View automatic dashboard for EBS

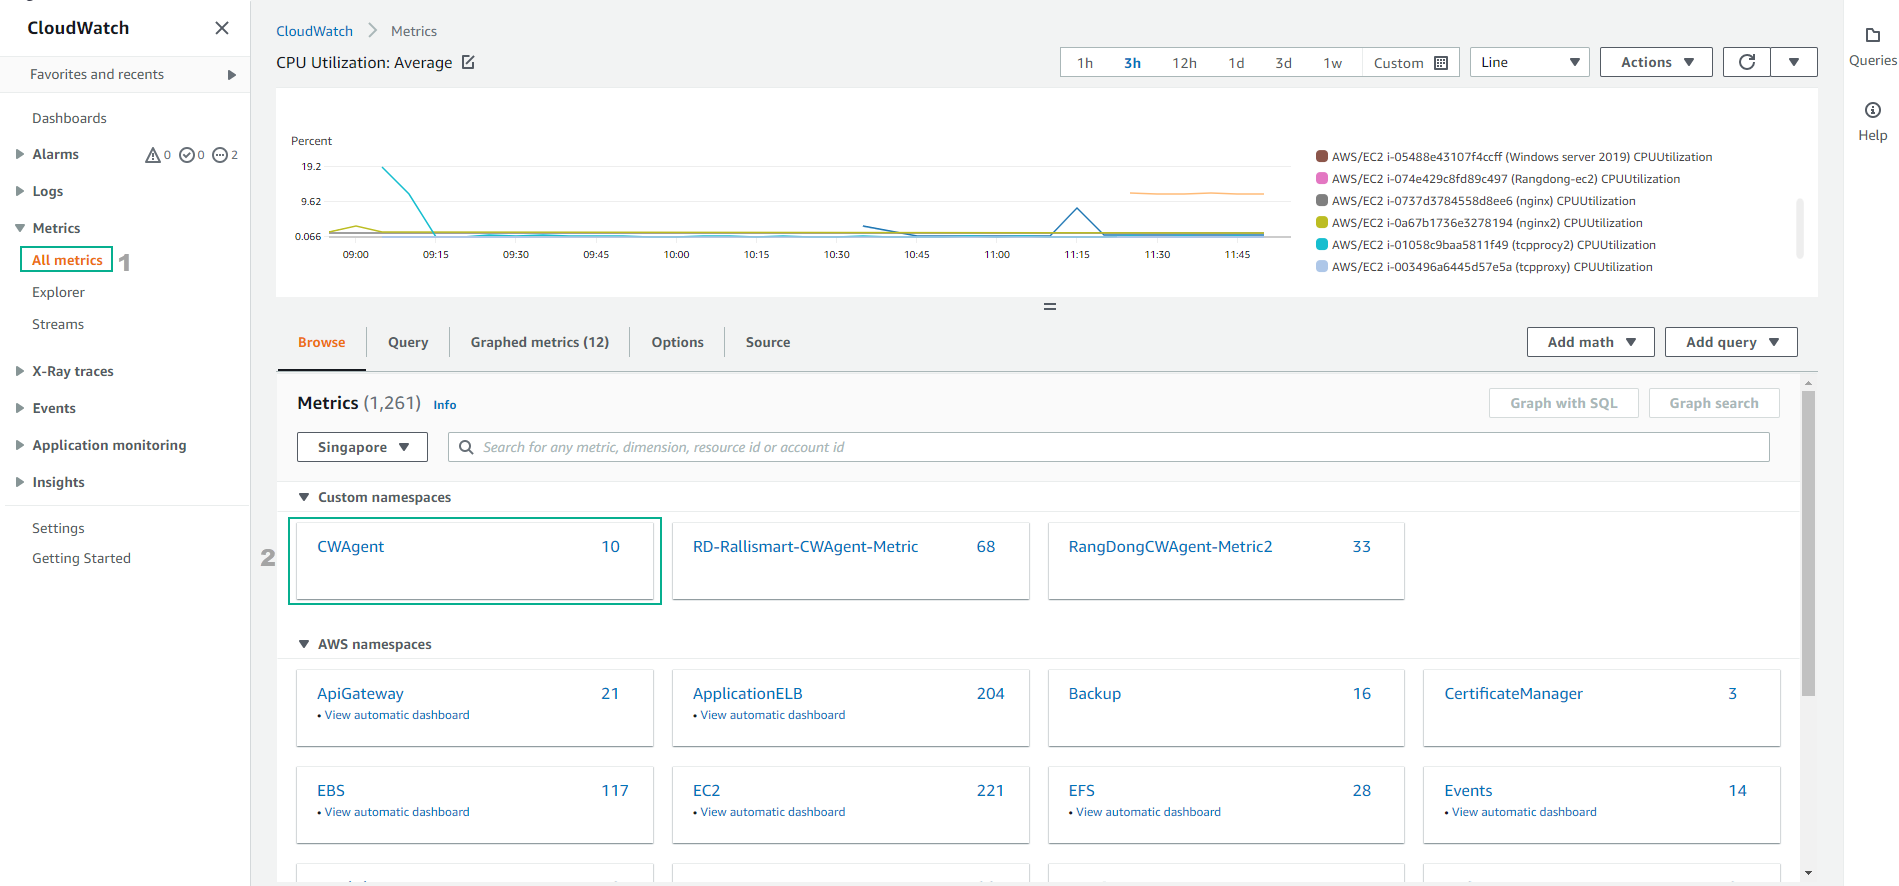(x=397, y=812)
